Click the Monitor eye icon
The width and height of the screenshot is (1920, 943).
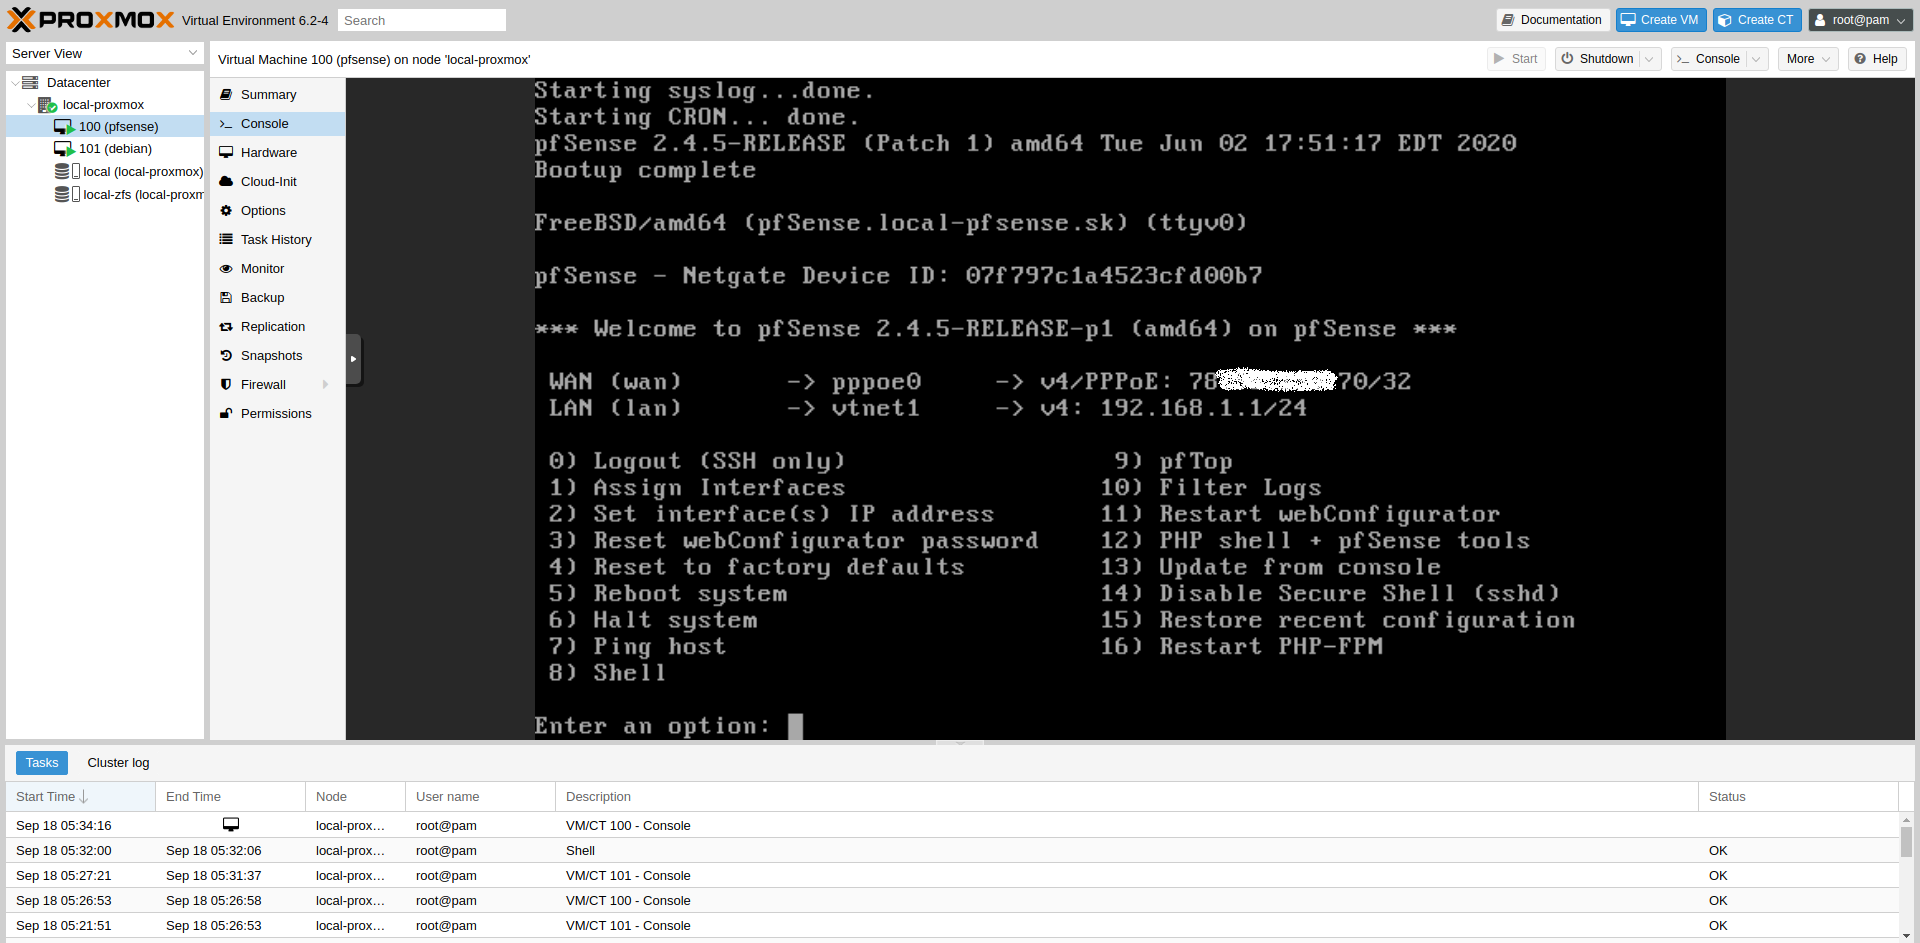(226, 269)
